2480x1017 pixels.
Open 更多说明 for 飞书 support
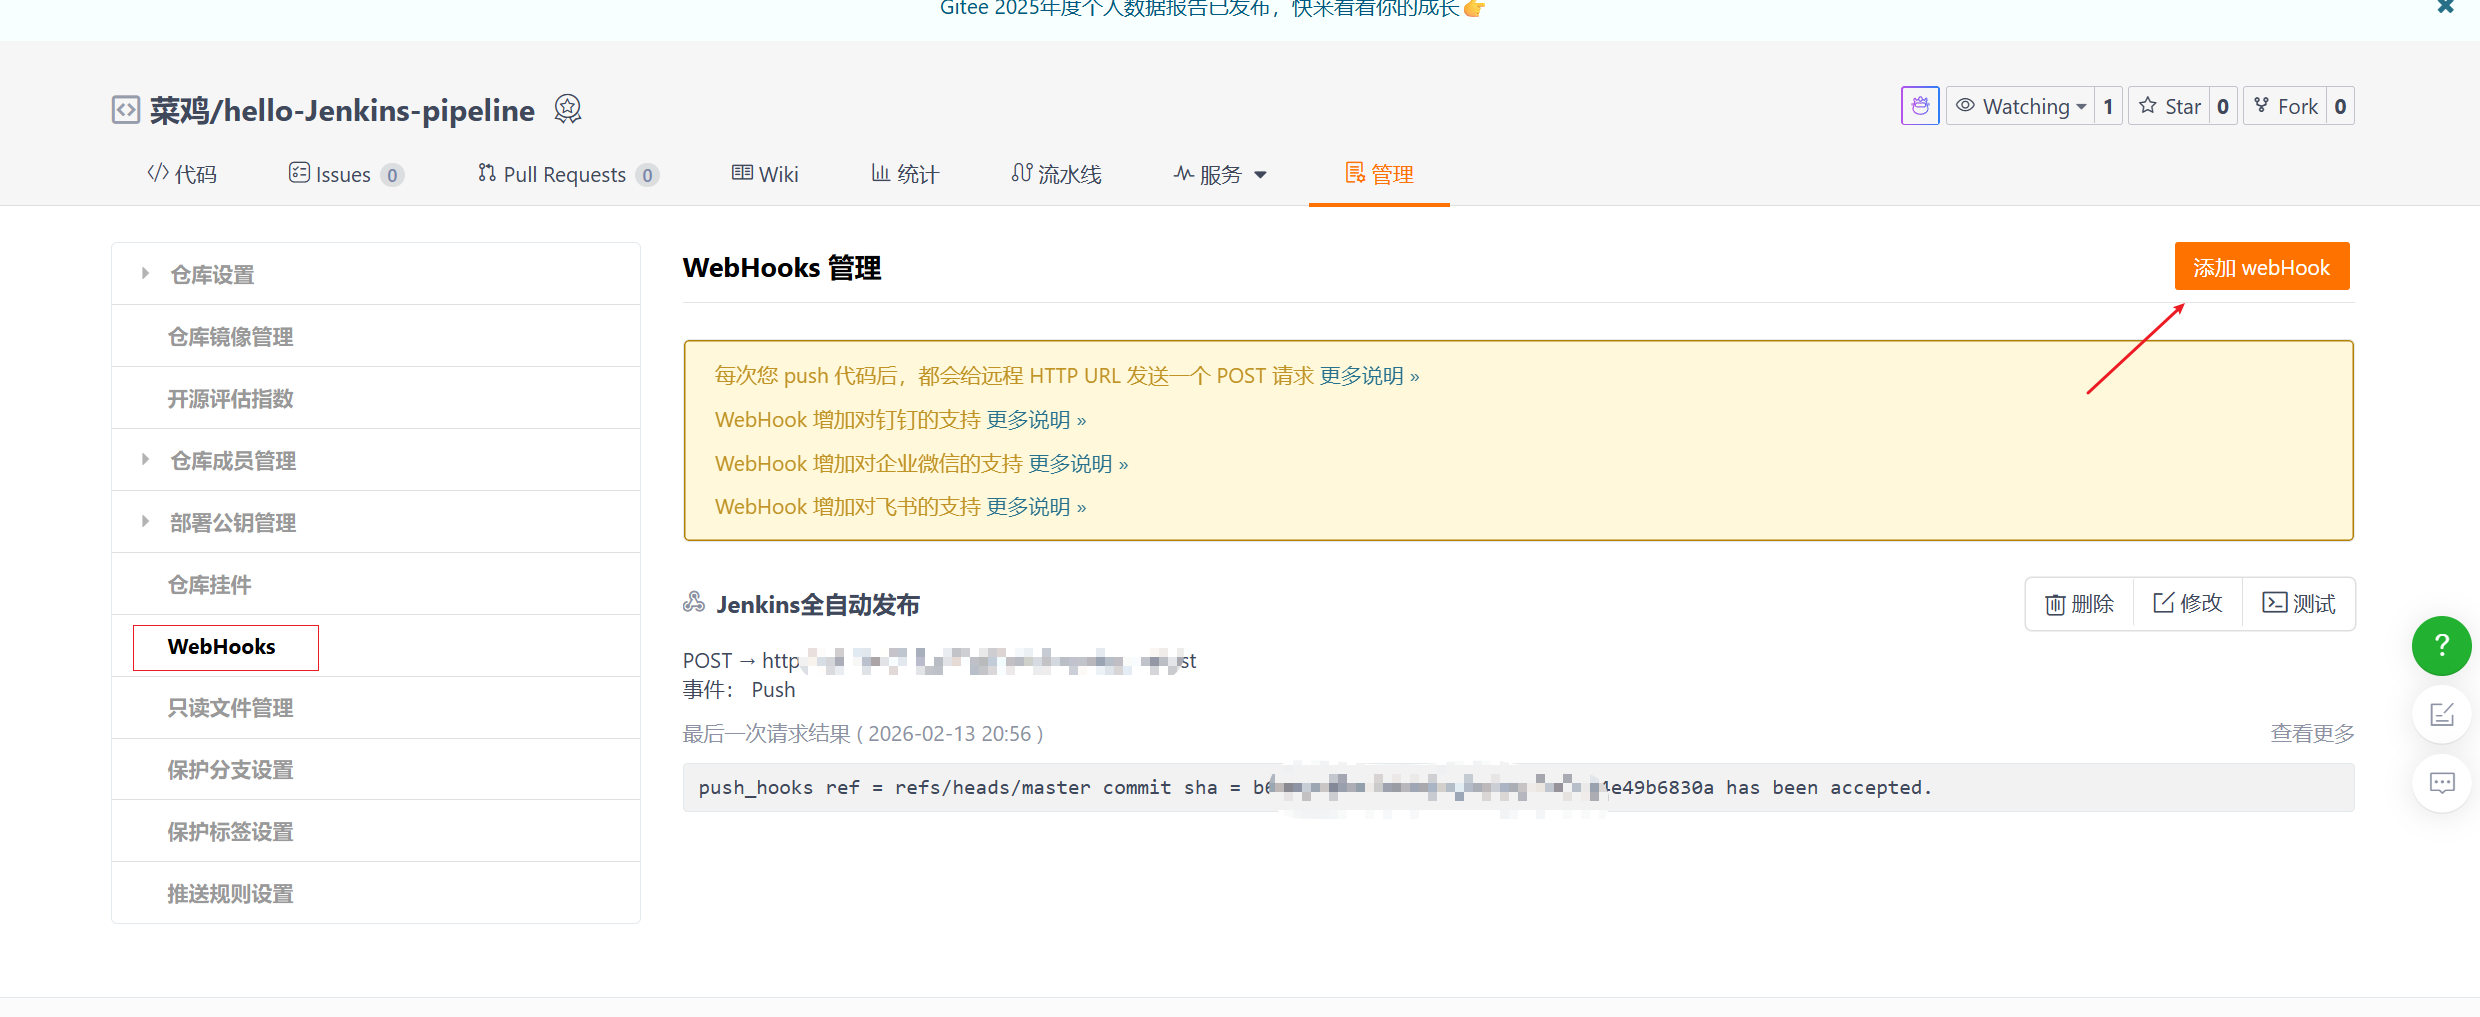pyautogui.click(x=1036, y=507)
